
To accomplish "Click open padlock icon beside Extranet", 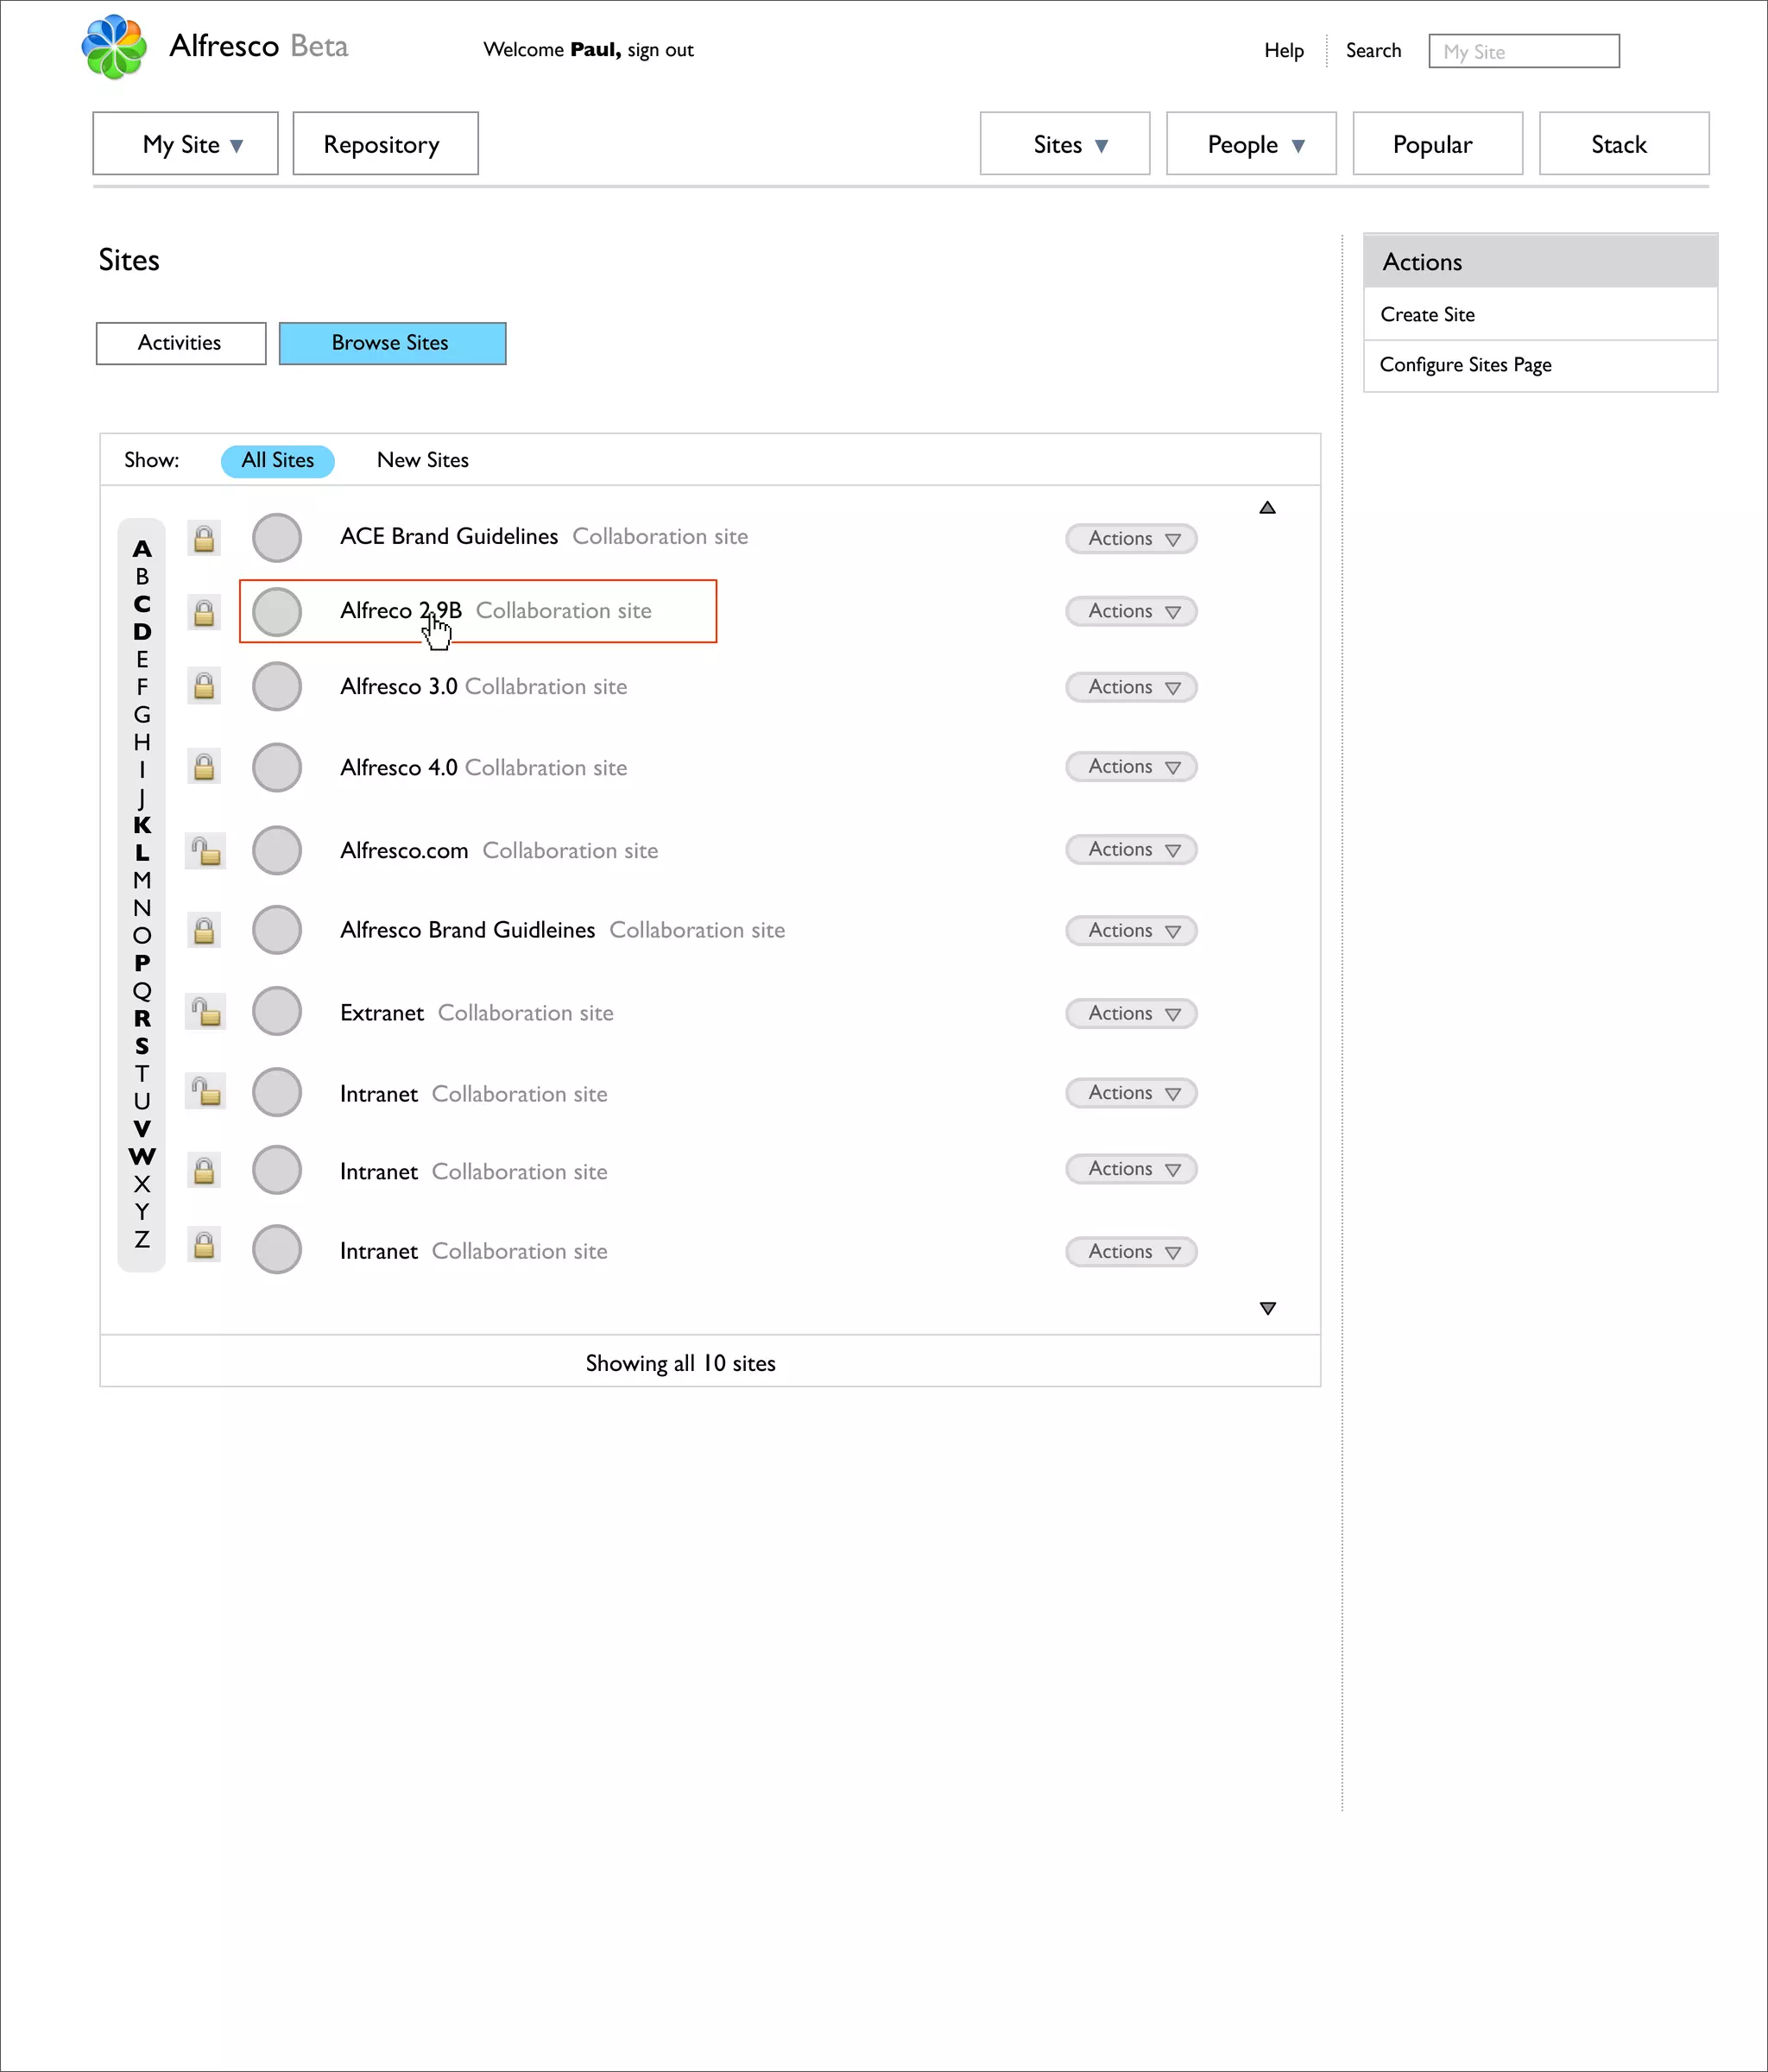I will (206, 1012).
